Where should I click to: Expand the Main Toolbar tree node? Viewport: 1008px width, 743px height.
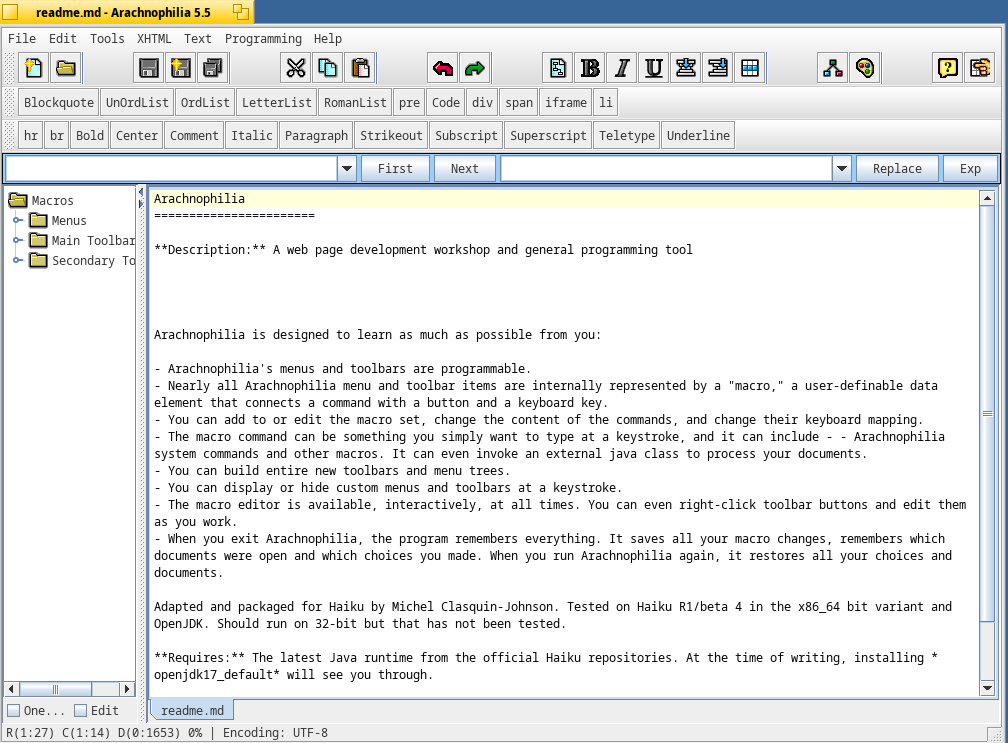click(18, 240)
